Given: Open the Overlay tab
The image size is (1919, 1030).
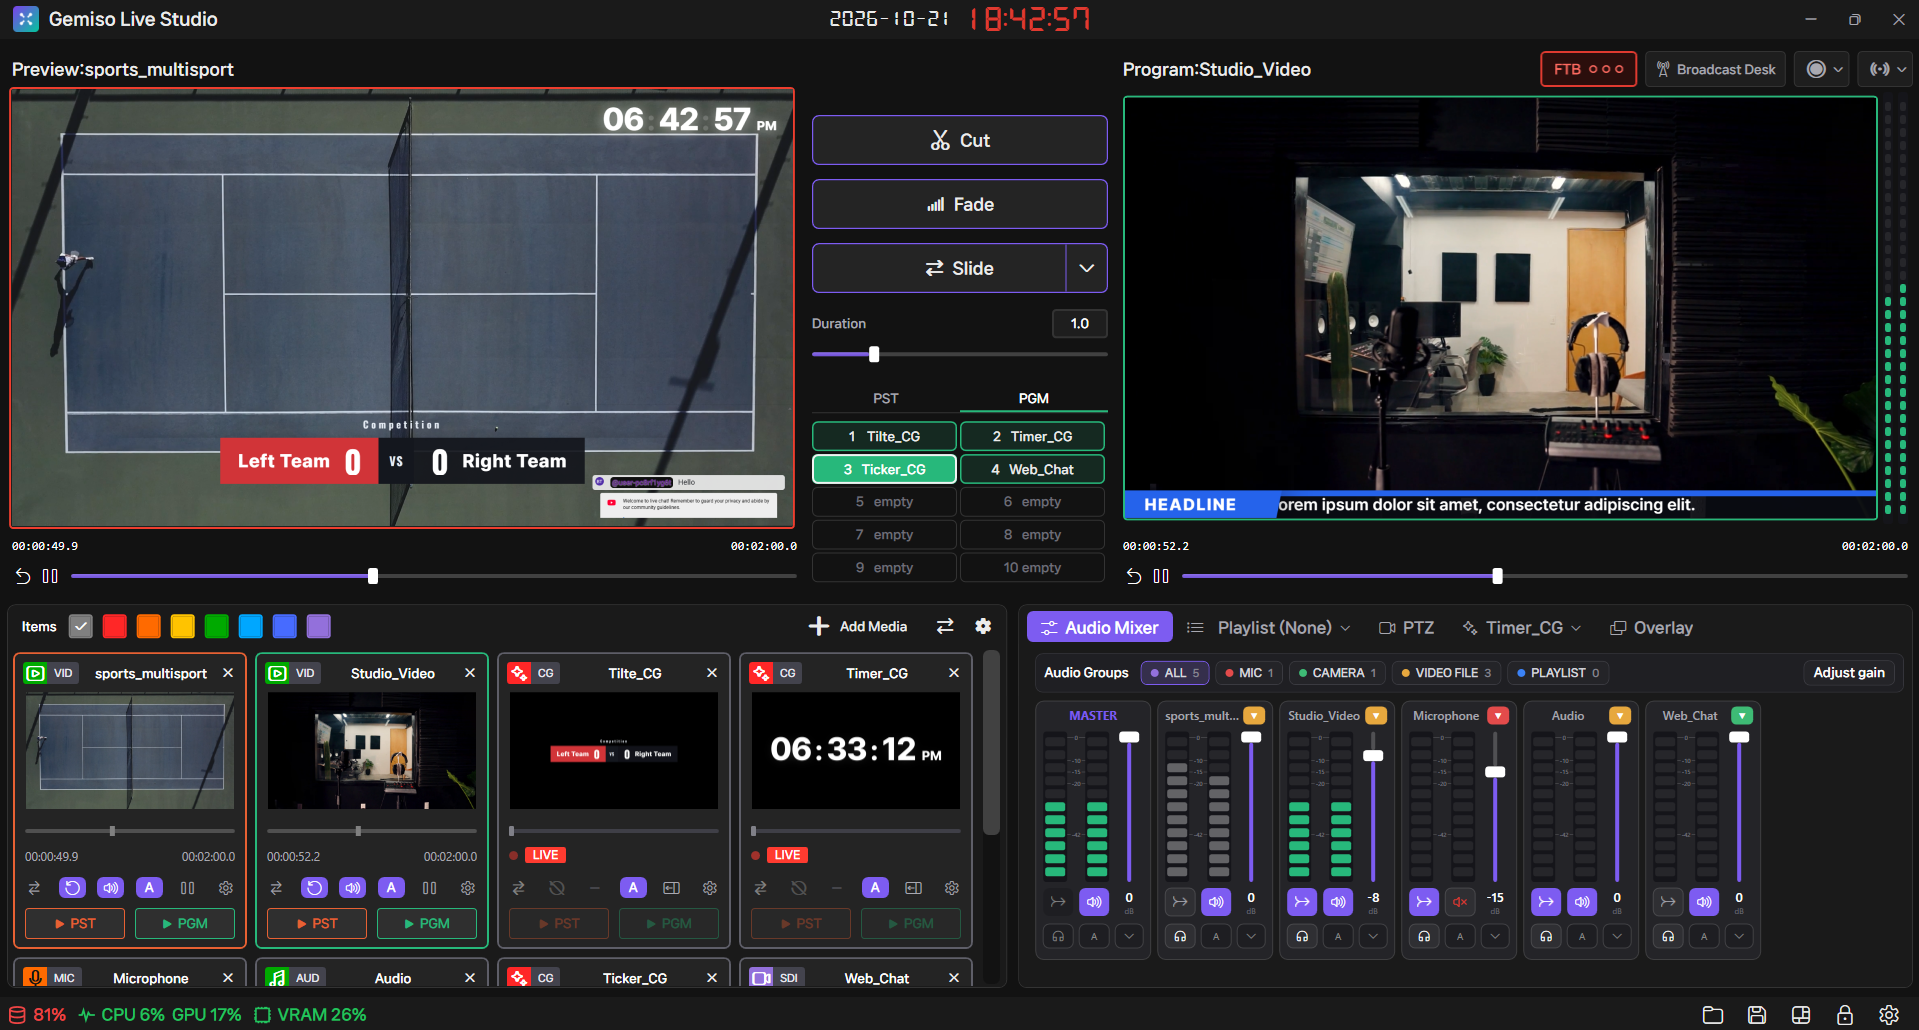Looking at the screenshot, I should [1651, 628].
